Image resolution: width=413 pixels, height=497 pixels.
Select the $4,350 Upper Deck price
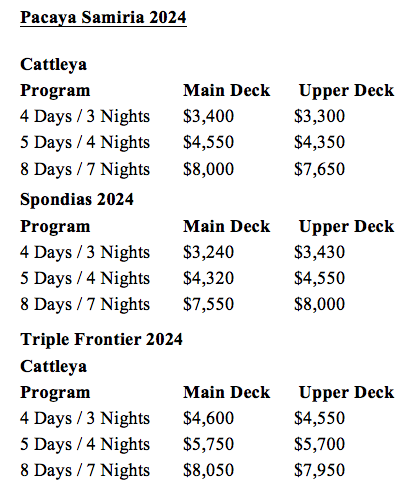319,142
